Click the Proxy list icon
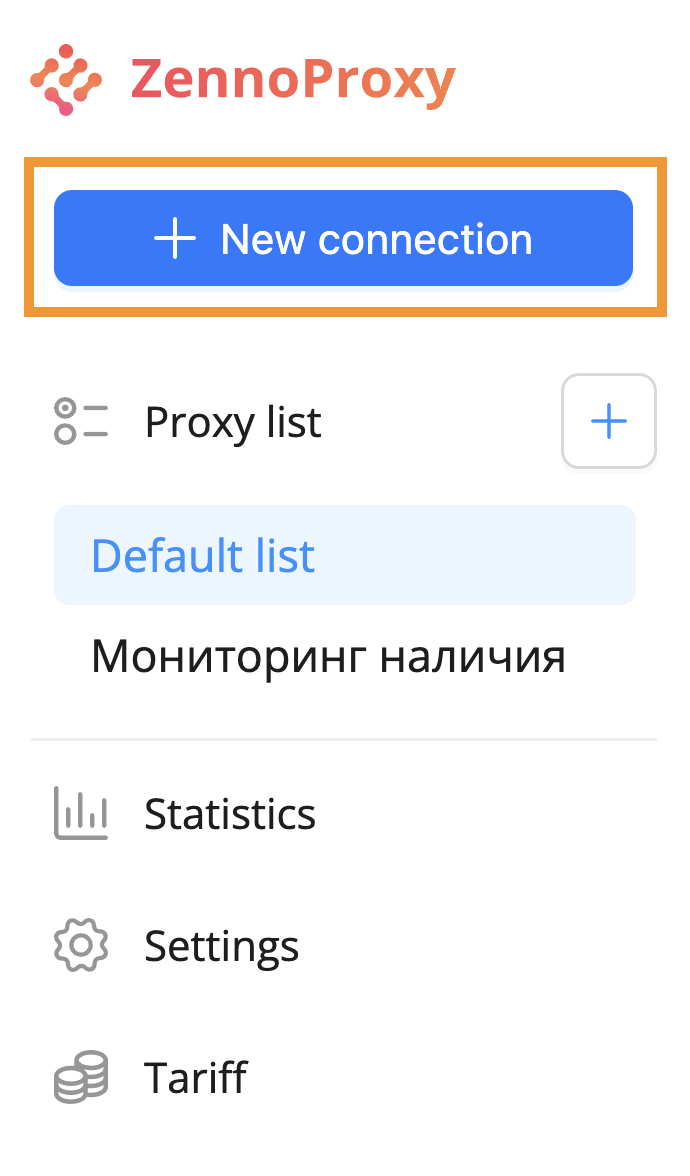Viewport: 690px width, 1176px height. coord(80,422)
